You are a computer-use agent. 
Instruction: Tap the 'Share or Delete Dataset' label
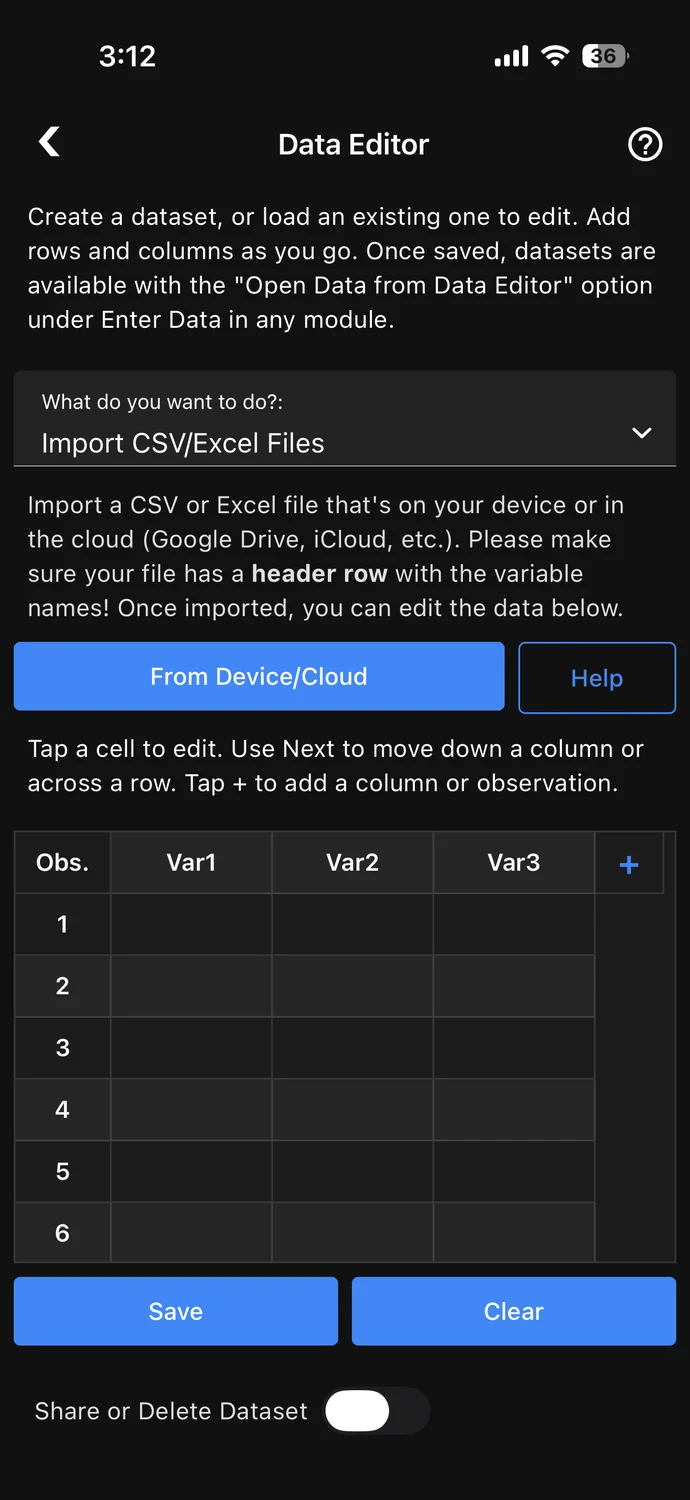(x=171, y=1411)
